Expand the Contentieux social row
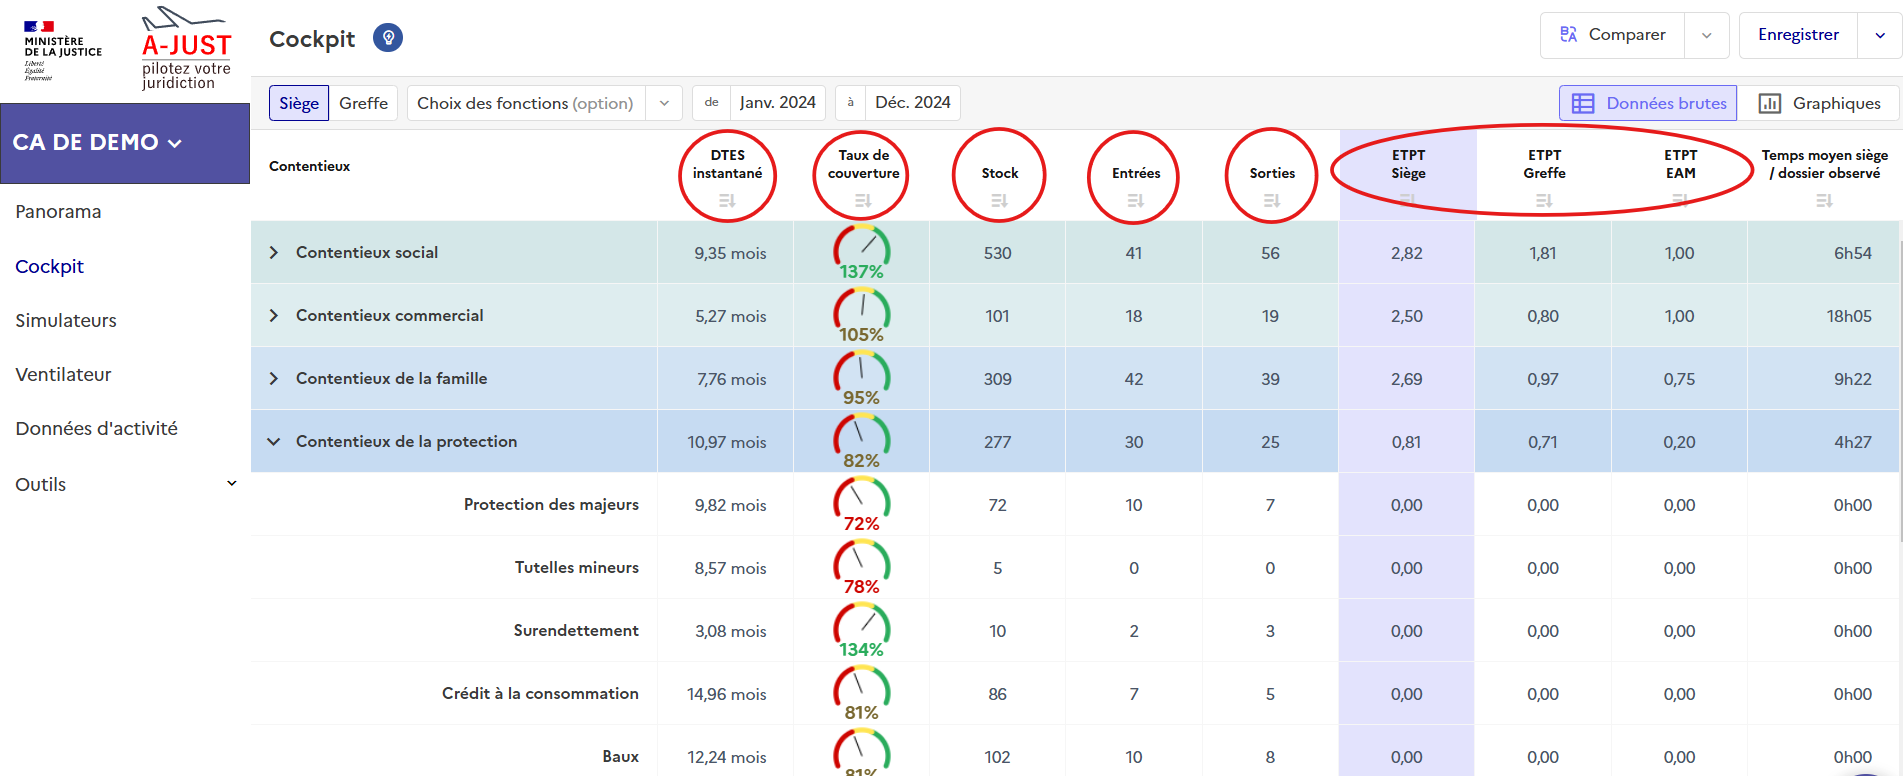Image resolution: width=1903 pixels, height=776 pixels. (x=274, y=253)
